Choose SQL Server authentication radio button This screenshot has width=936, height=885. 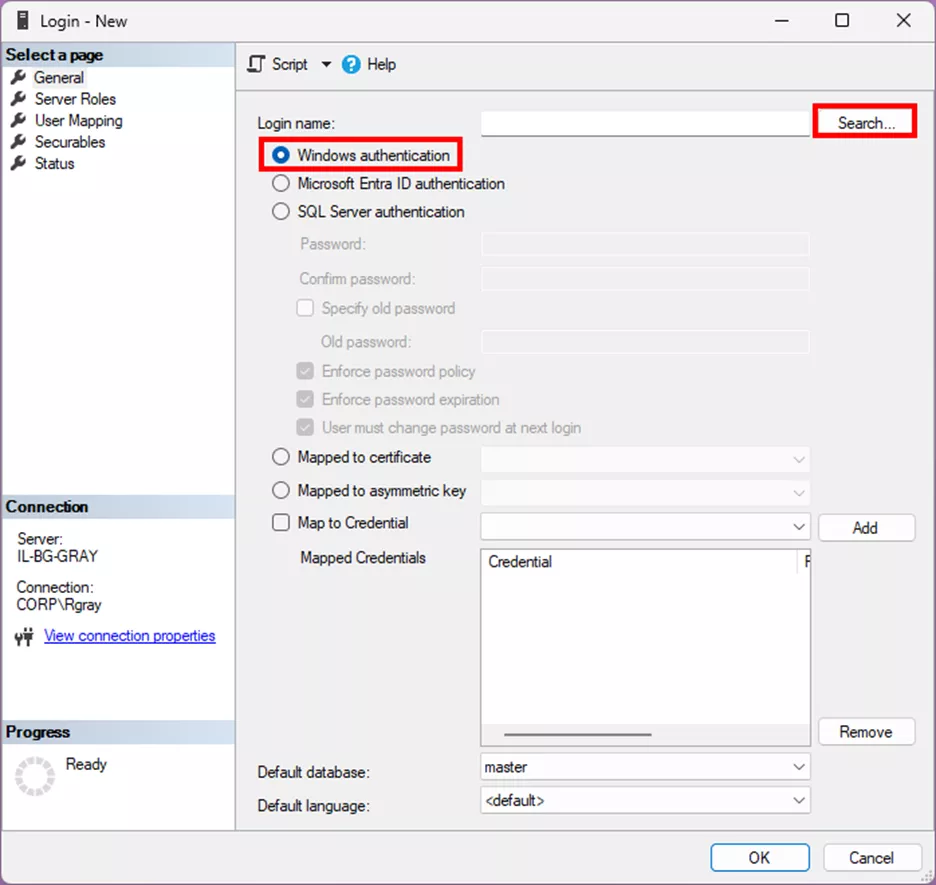point(281,211)
